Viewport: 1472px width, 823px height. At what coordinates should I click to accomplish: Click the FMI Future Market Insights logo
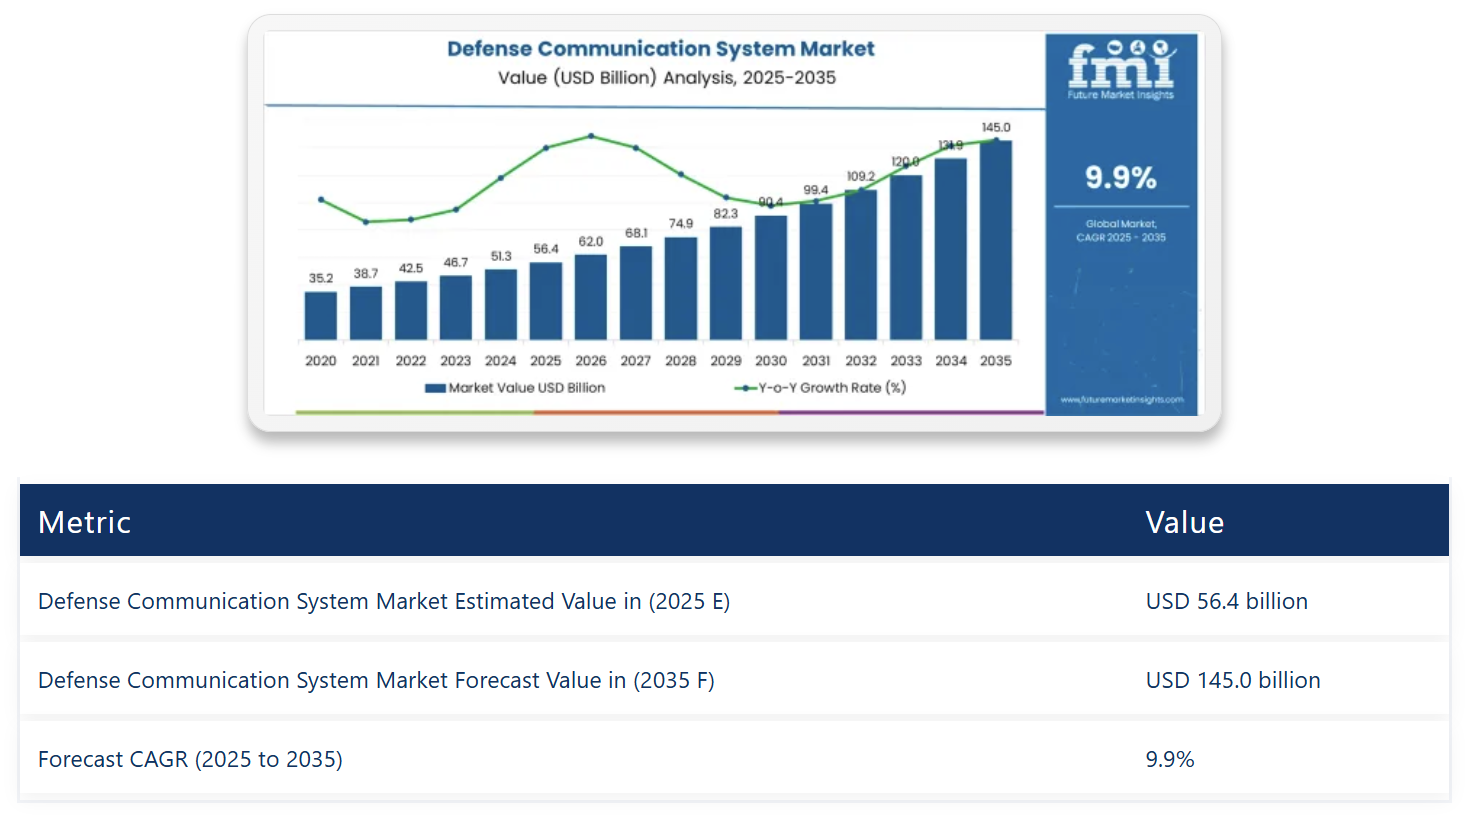(x=1120, y=70)
